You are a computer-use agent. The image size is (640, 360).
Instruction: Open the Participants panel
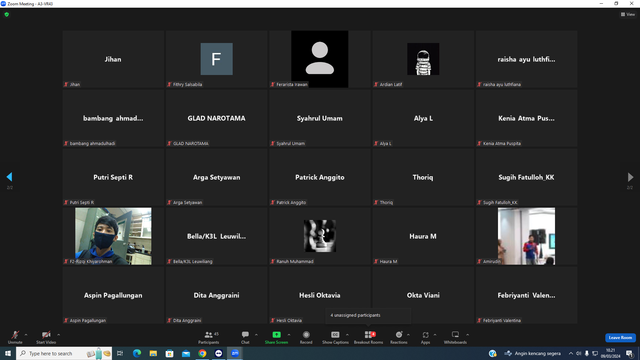pos(209,337)
